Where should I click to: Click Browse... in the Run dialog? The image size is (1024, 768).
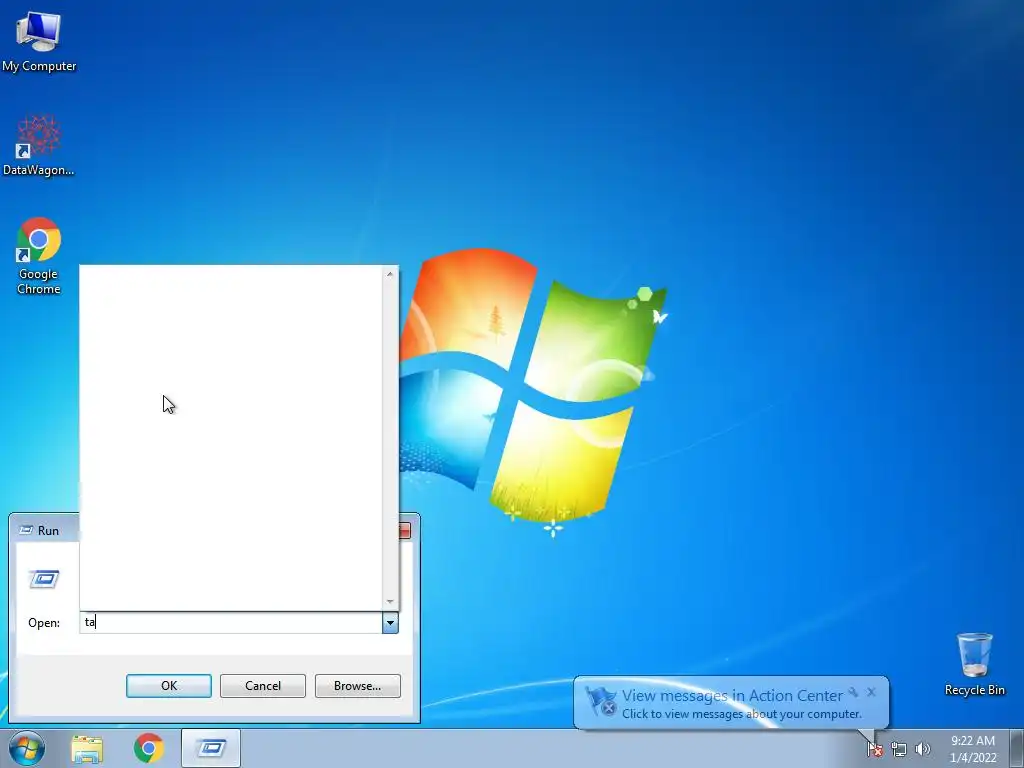pos(357,686)
